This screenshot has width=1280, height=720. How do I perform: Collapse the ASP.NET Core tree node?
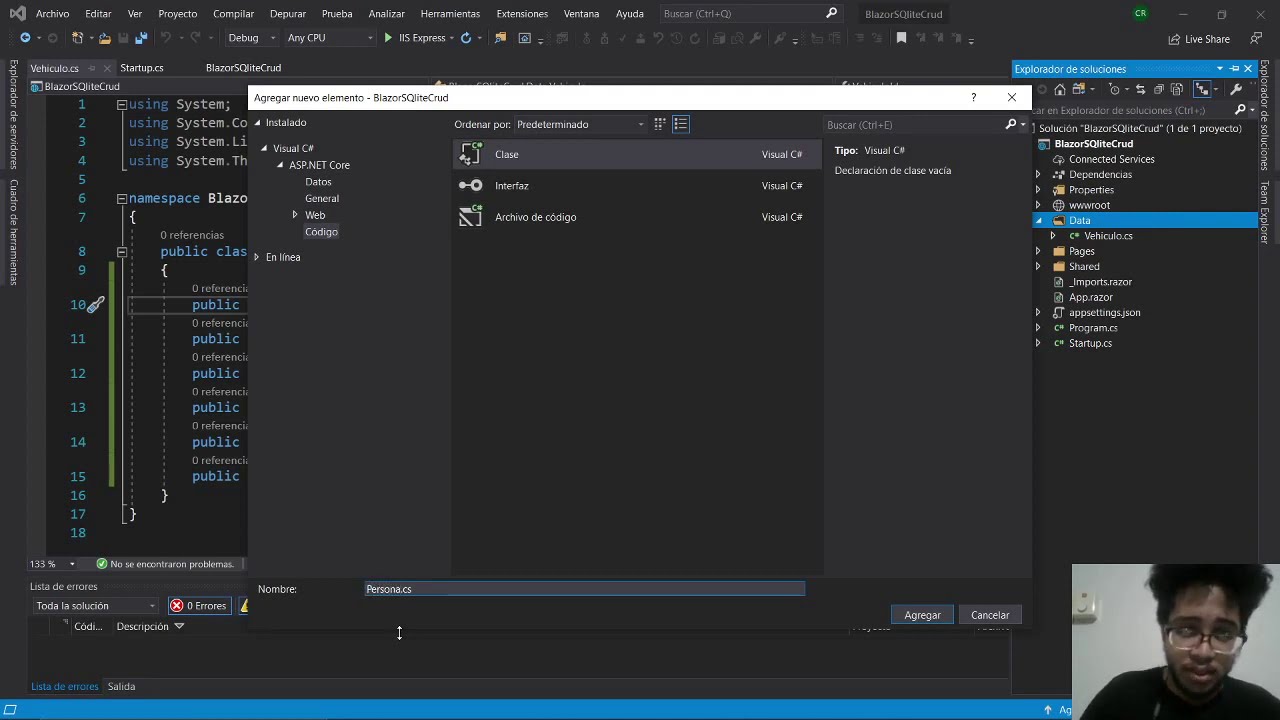[x=280, y=165]
